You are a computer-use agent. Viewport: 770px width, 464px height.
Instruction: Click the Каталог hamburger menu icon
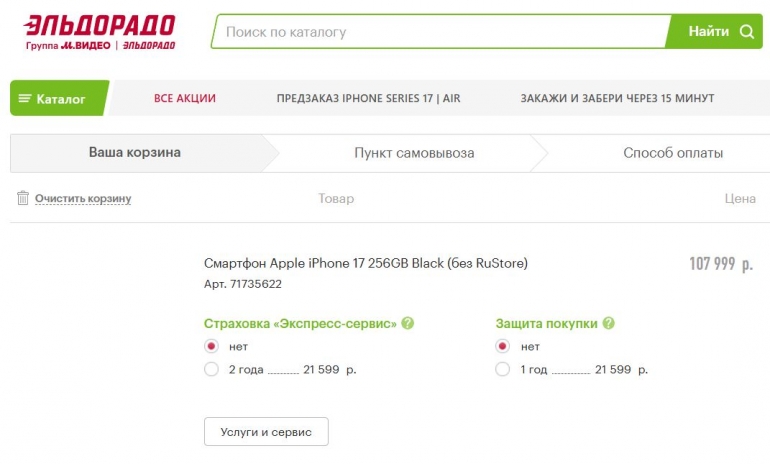(25, 99)
